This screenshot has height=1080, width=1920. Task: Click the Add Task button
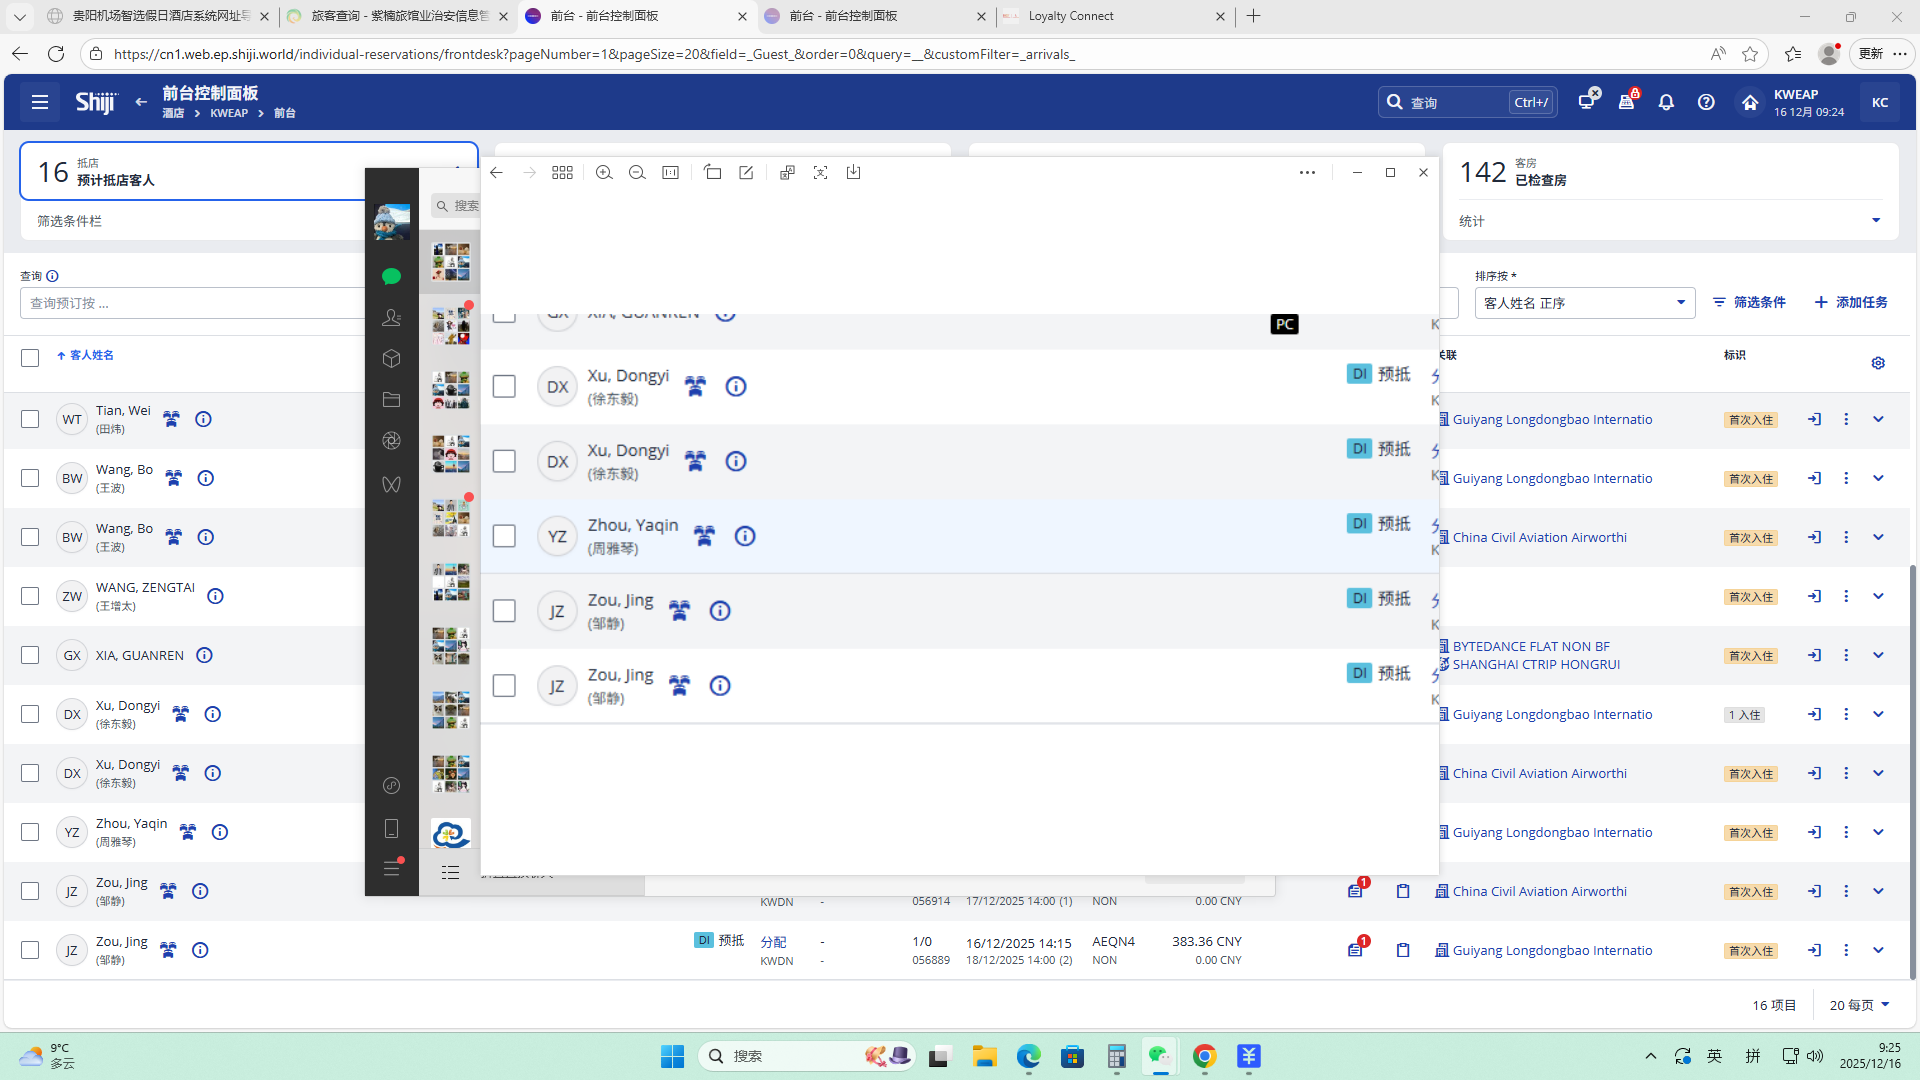(1851, 302)
